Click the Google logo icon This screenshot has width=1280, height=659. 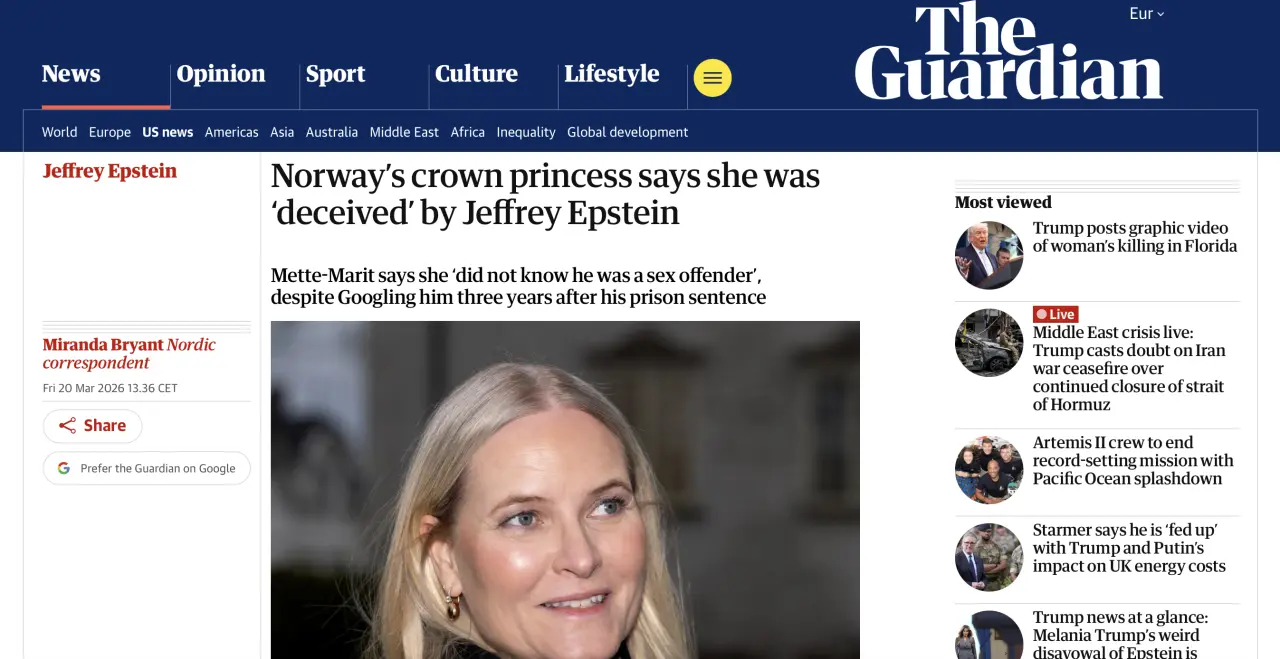click(64, 468)
